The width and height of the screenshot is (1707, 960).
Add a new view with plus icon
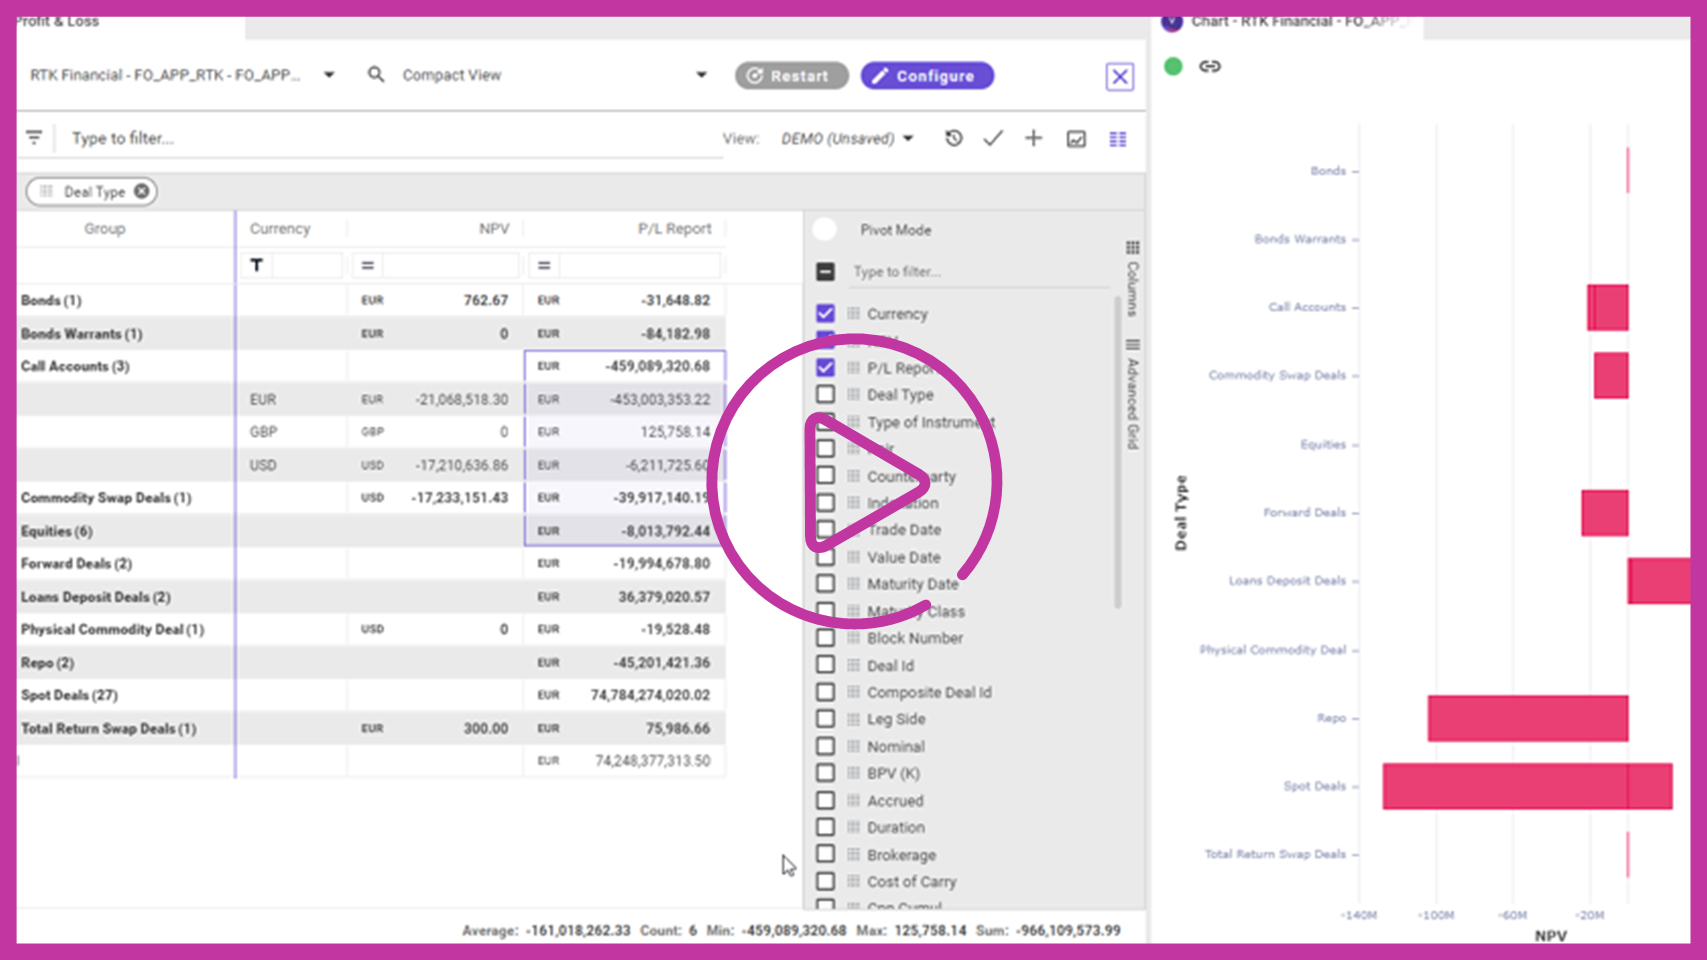click(1034, 139)
